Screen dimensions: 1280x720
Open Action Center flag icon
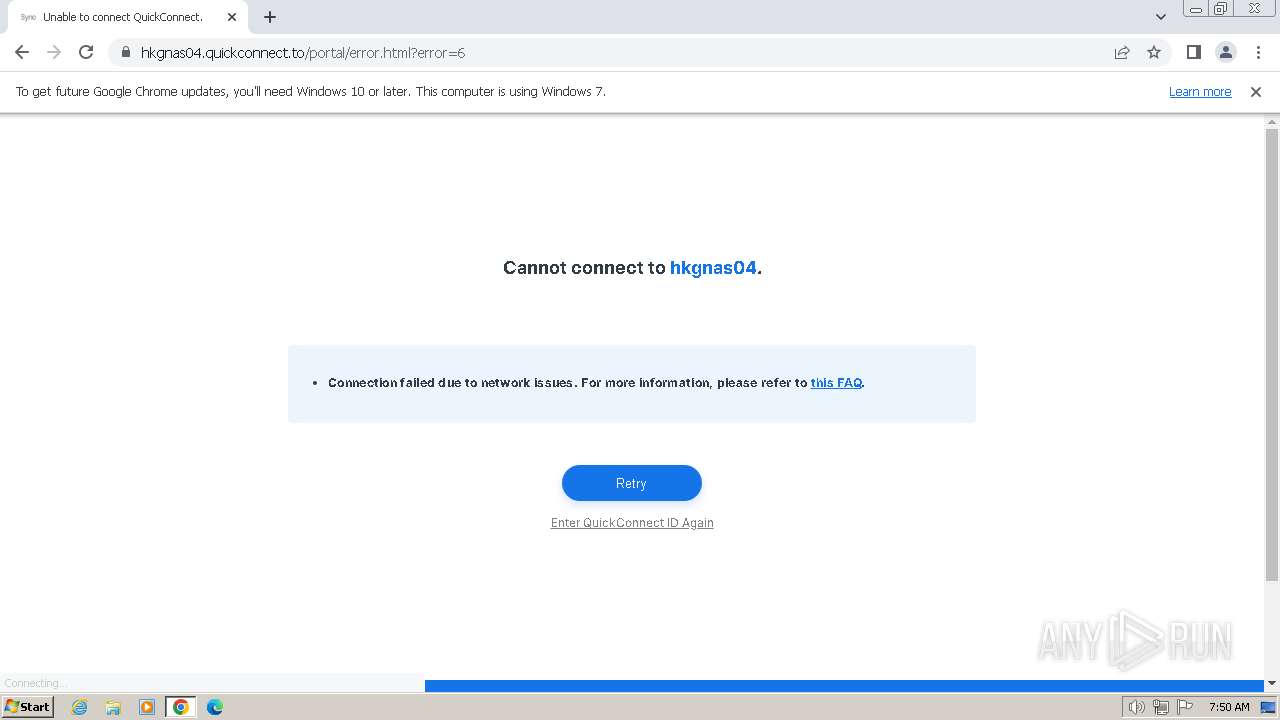click(1185, 707)
